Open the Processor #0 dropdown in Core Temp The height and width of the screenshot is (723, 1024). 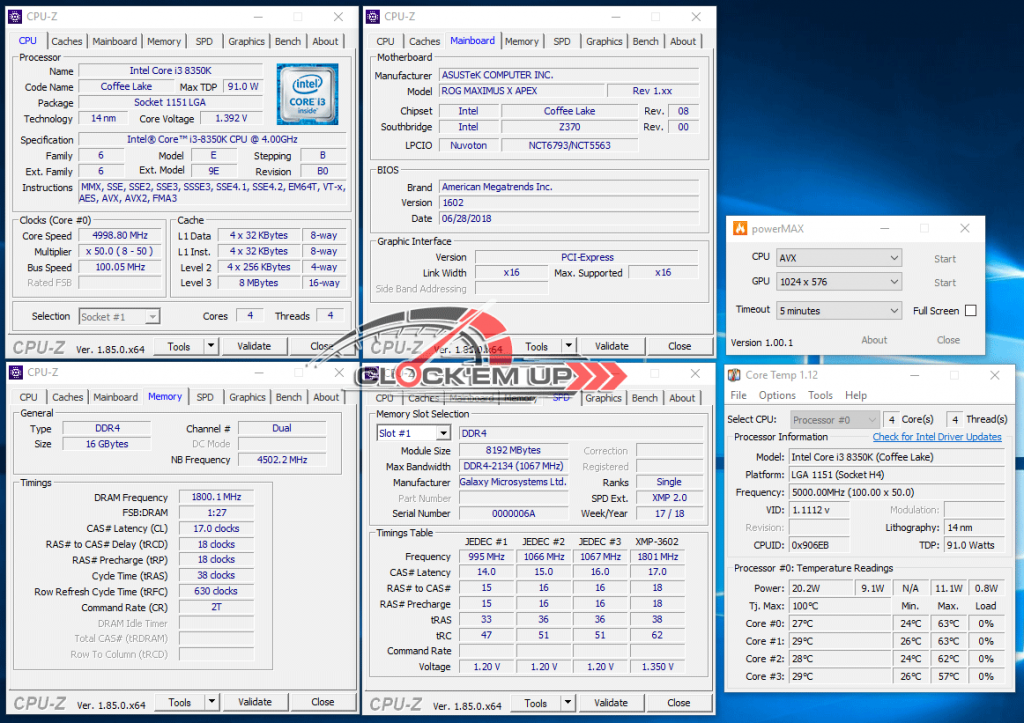(x=834, y=419)
